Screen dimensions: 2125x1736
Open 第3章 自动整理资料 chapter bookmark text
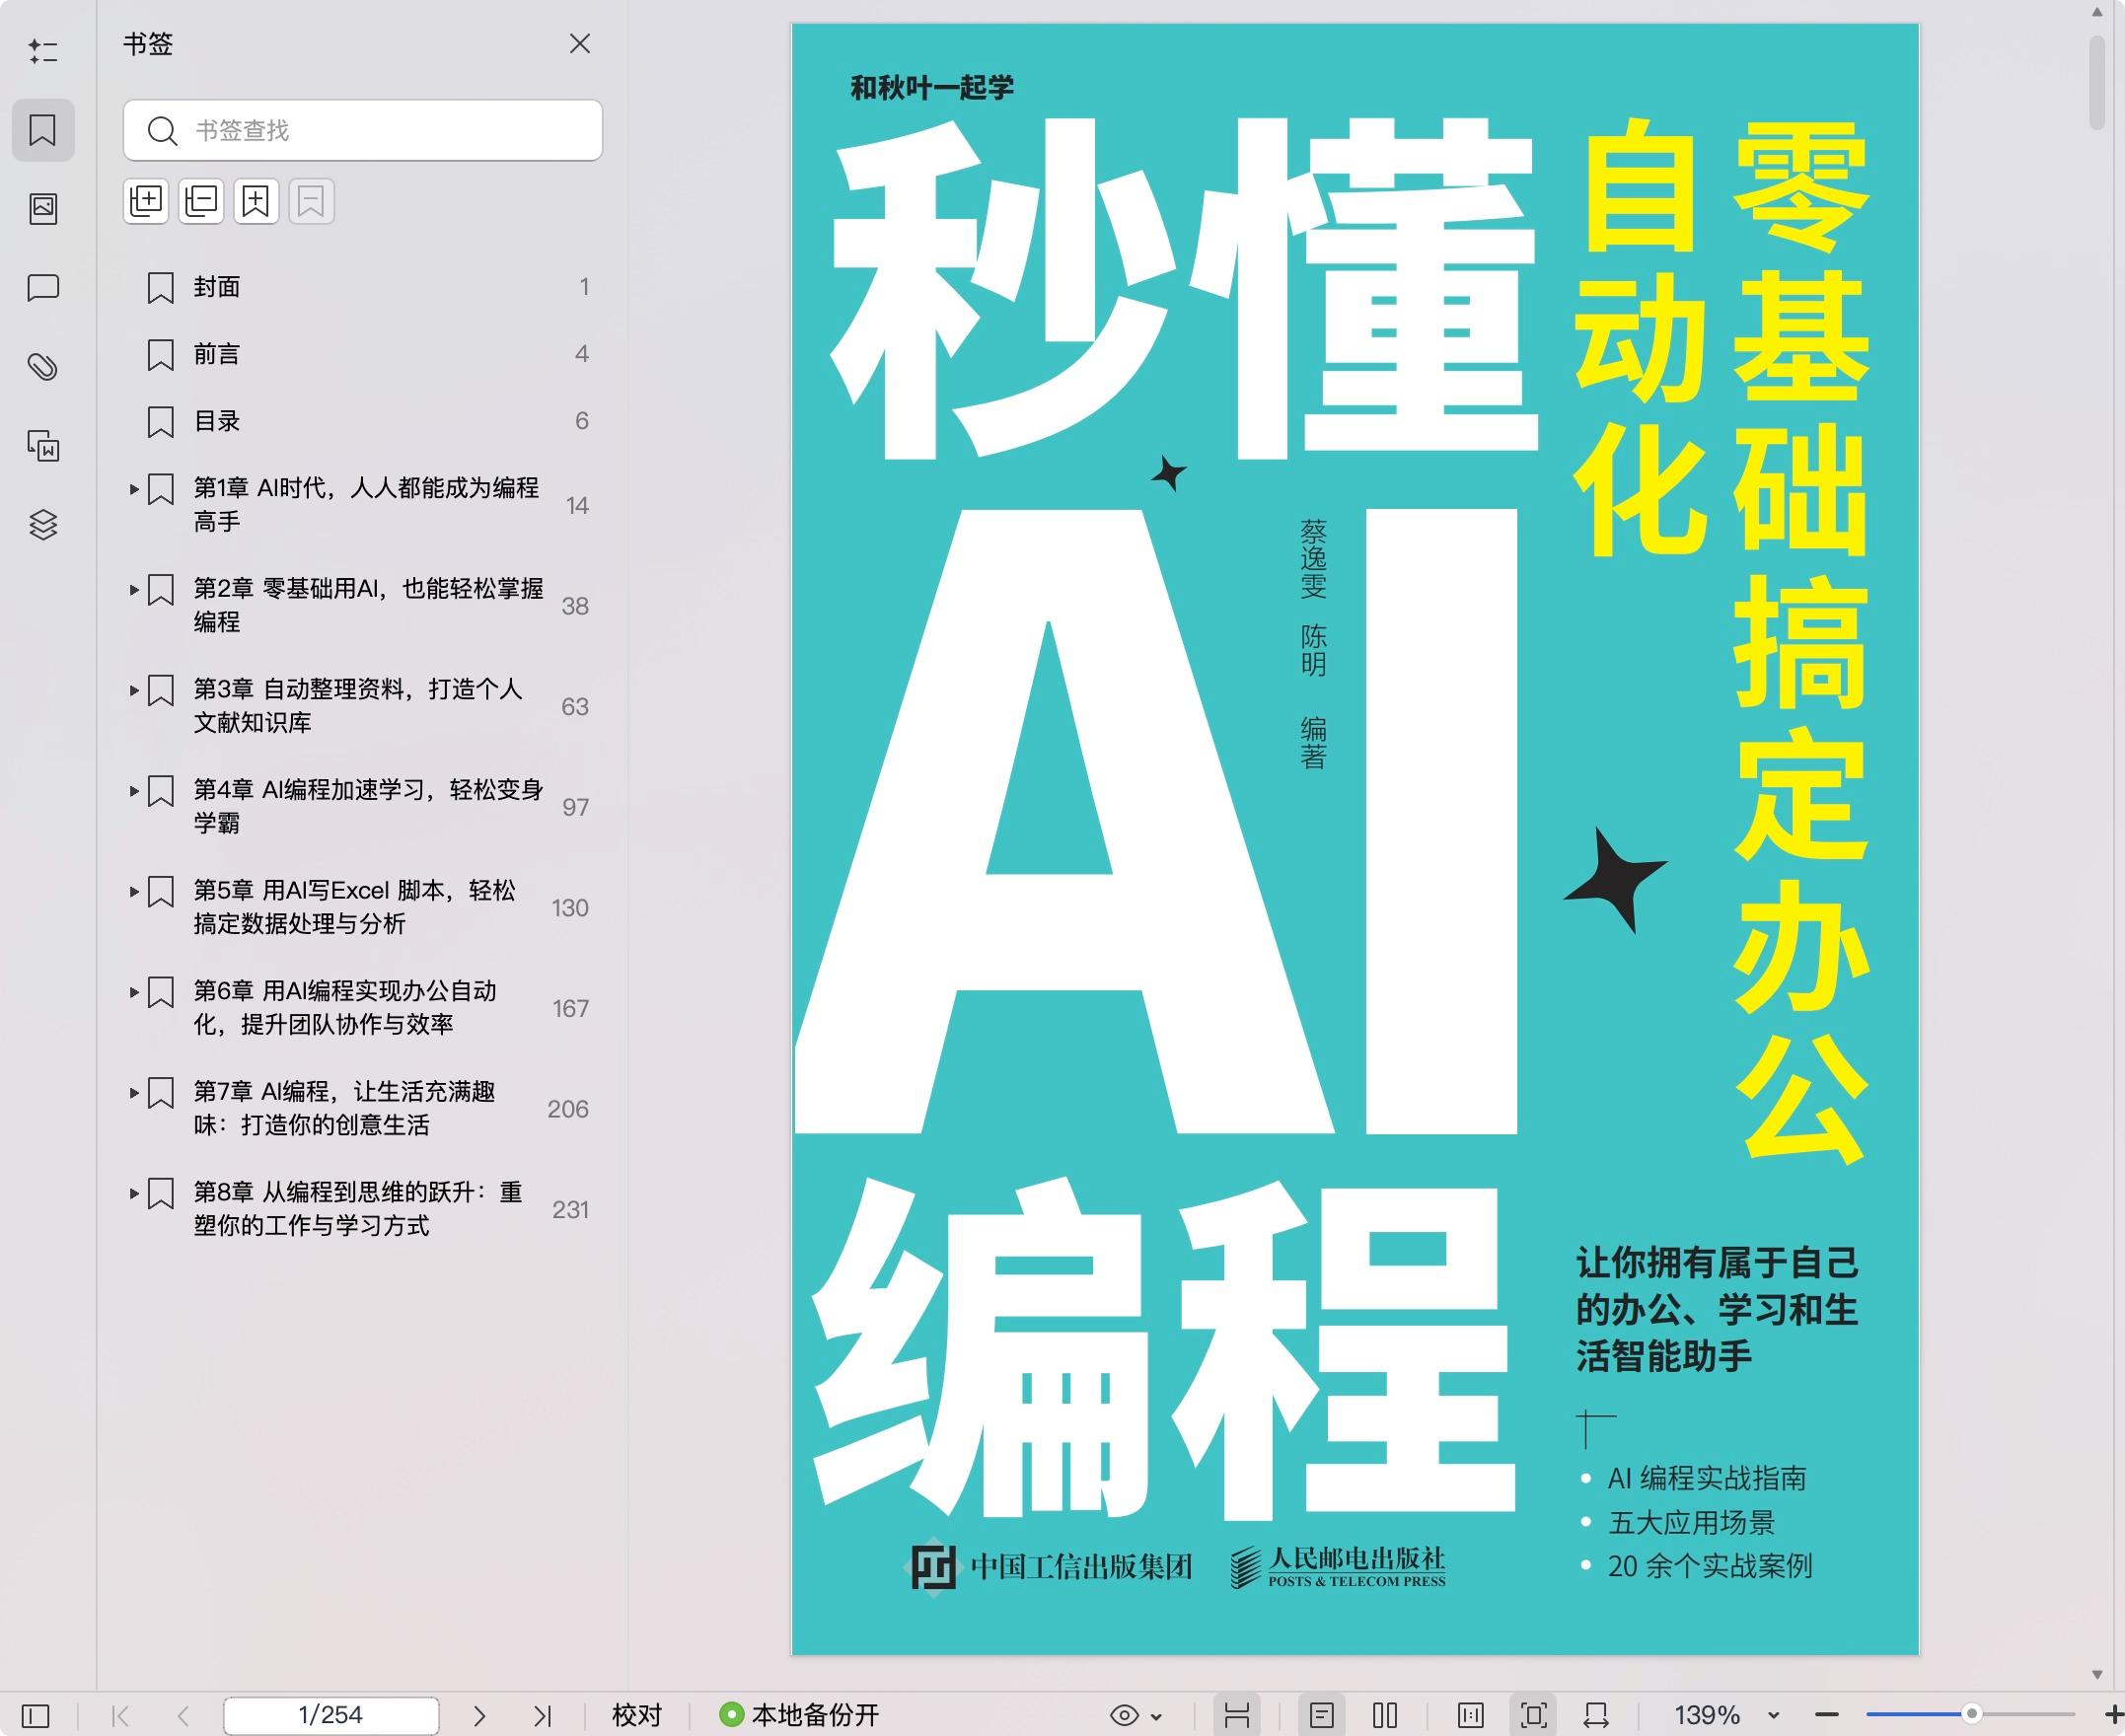(358, 706)
